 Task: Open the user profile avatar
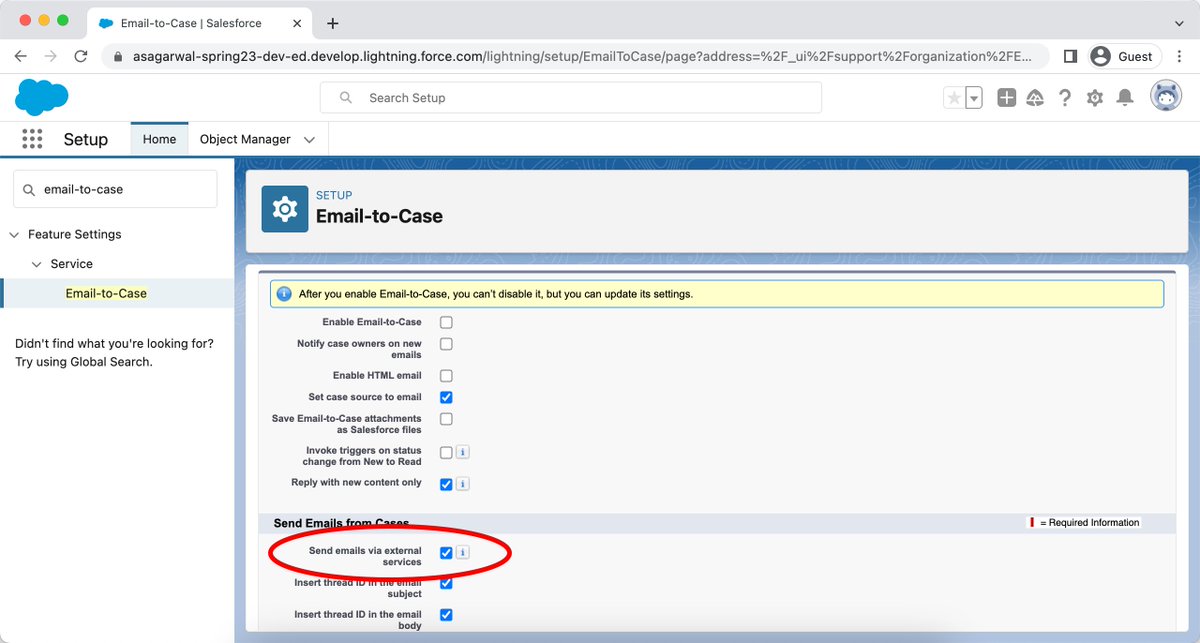(1166, 97)
